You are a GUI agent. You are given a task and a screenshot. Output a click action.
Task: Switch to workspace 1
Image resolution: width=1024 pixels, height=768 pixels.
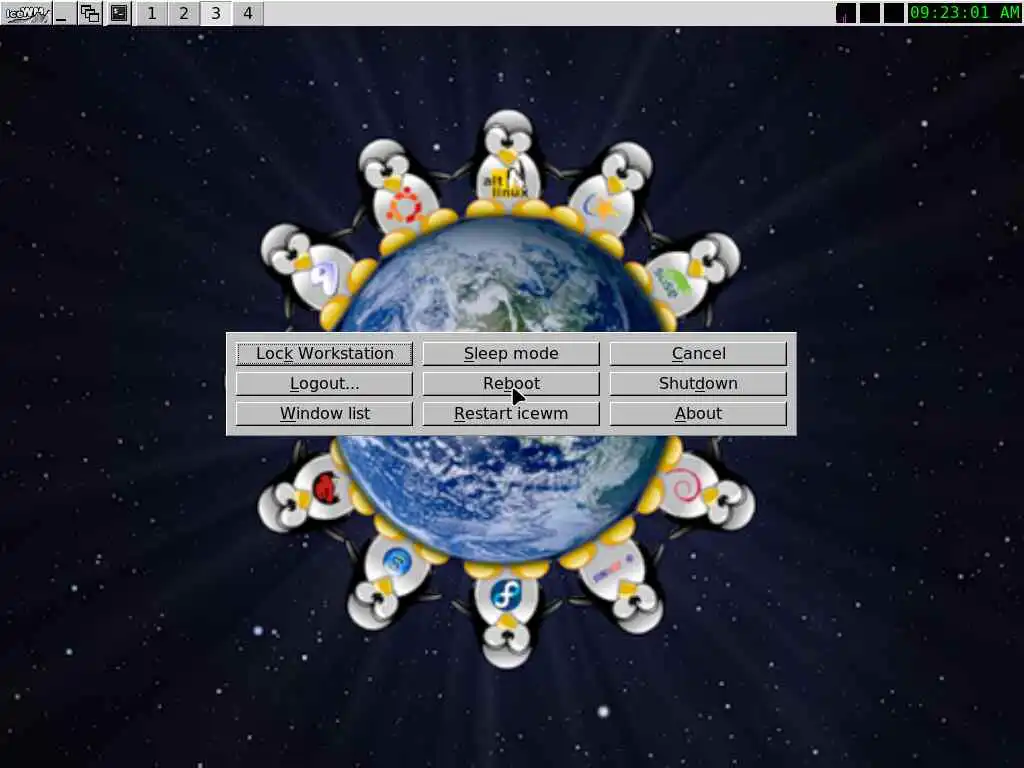[152, 13]
